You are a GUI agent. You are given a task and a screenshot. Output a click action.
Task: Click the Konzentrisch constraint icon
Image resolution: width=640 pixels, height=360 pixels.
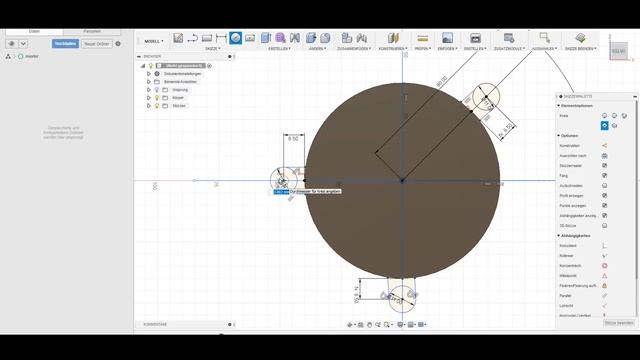click(604, 266)
